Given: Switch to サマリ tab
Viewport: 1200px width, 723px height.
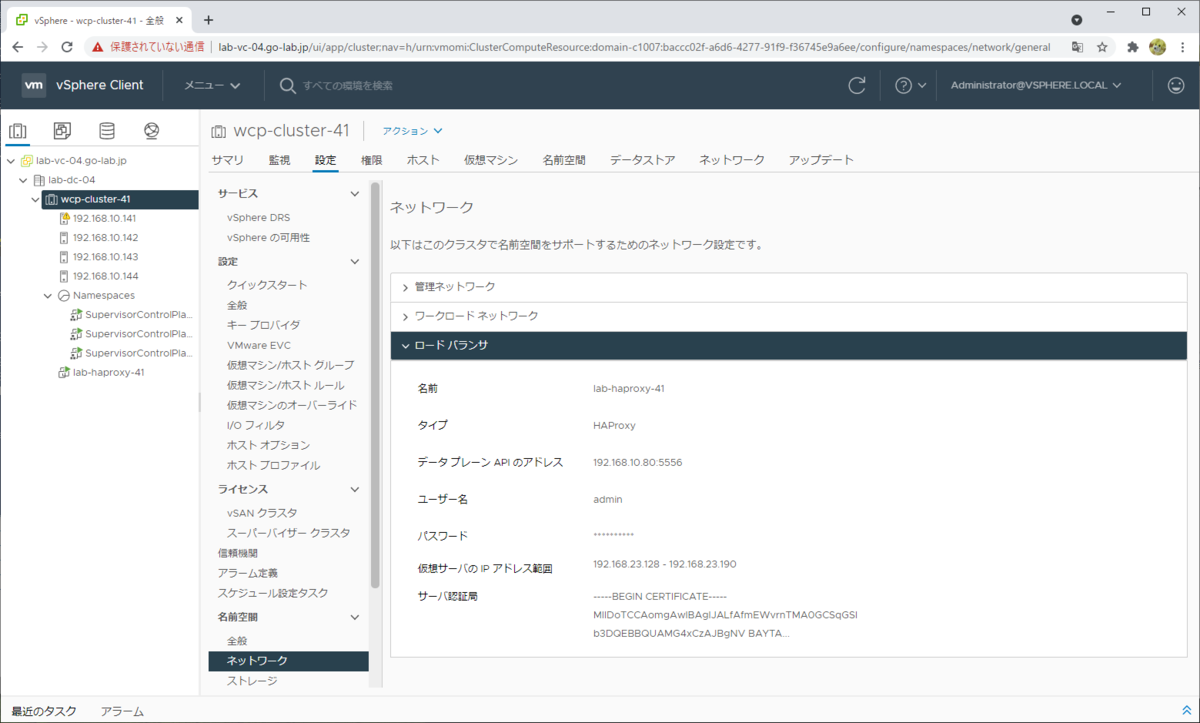Looking at the screenshot, I should pos(227,160).
